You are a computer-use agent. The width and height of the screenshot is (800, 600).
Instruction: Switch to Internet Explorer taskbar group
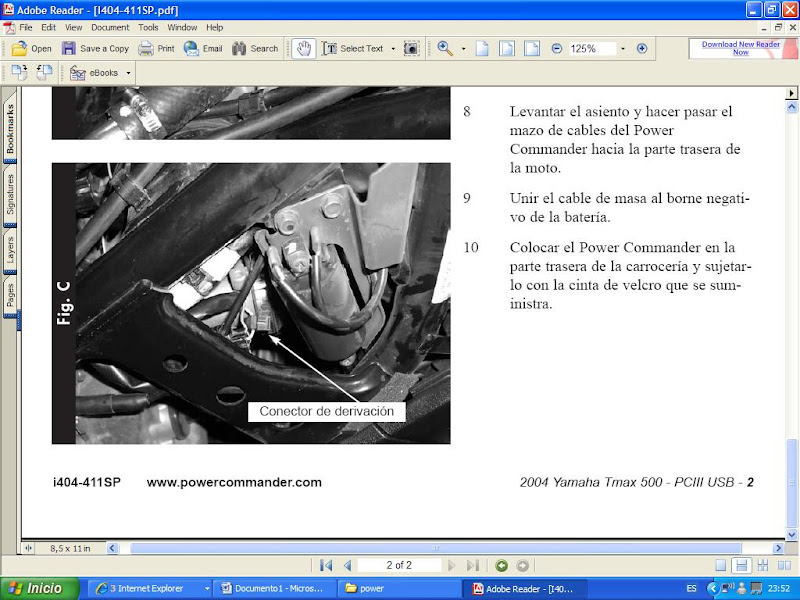(x=152, y=588)
